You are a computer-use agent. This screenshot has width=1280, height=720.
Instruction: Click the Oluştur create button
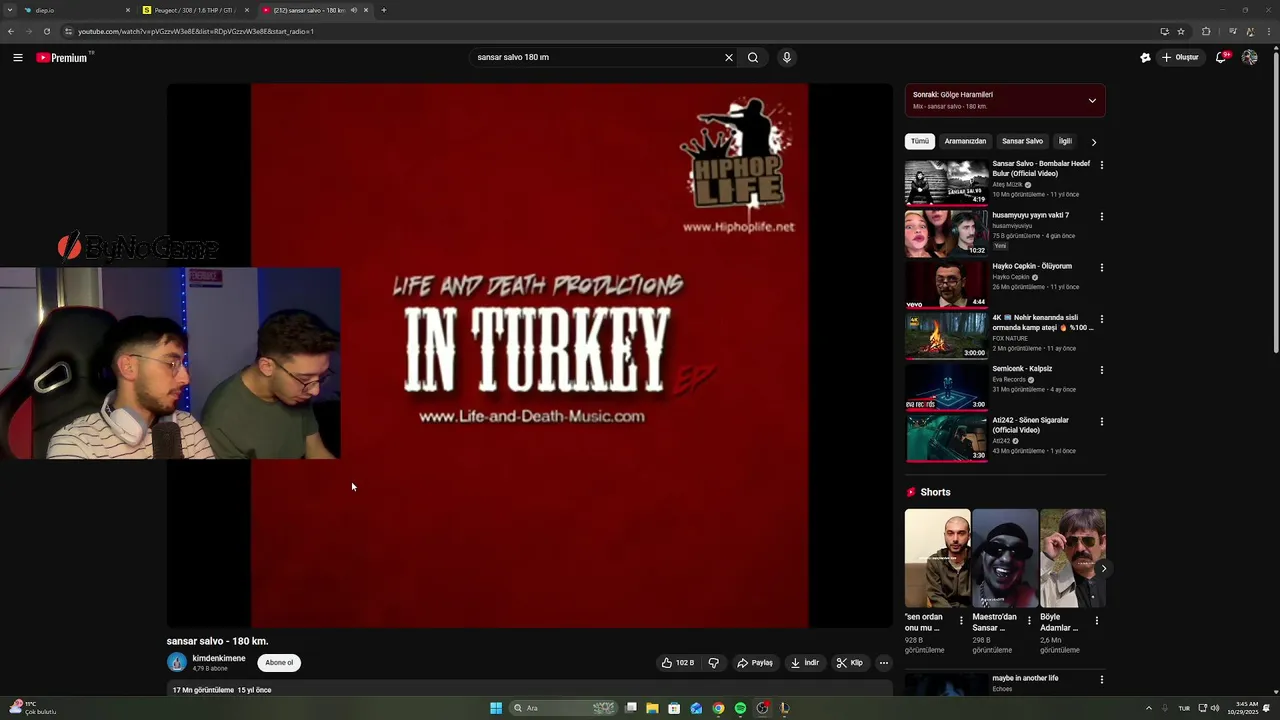tap(1181, 57)
